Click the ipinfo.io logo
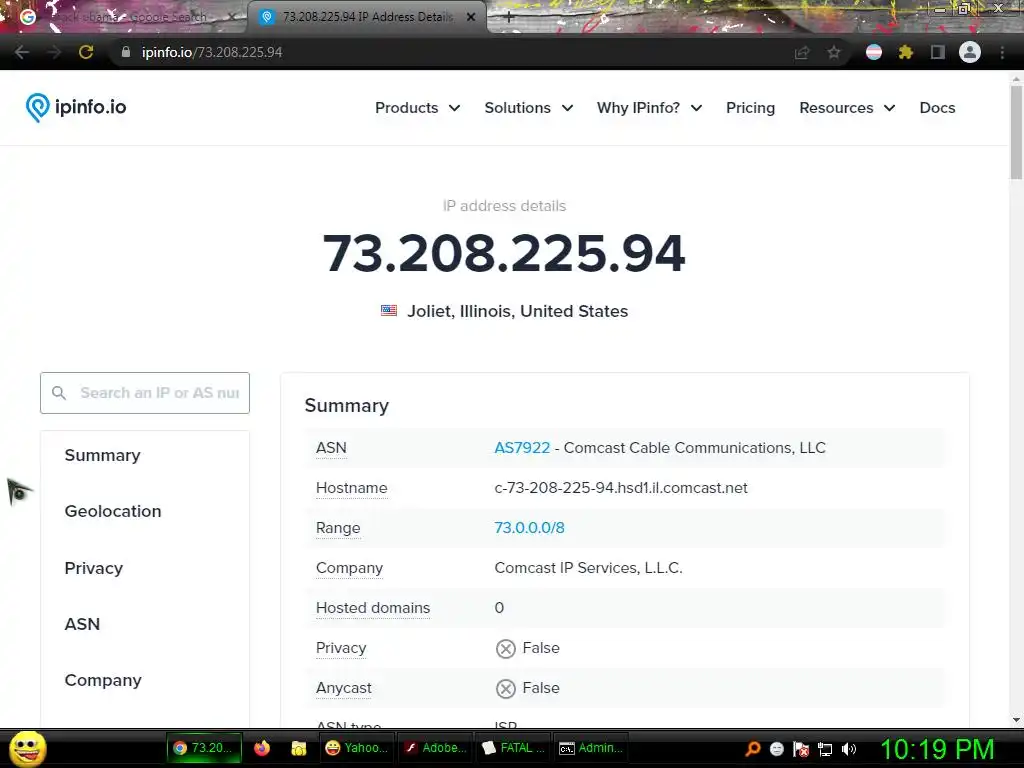1024x768 pixels. pyautogui.click(x=76, y=107)
